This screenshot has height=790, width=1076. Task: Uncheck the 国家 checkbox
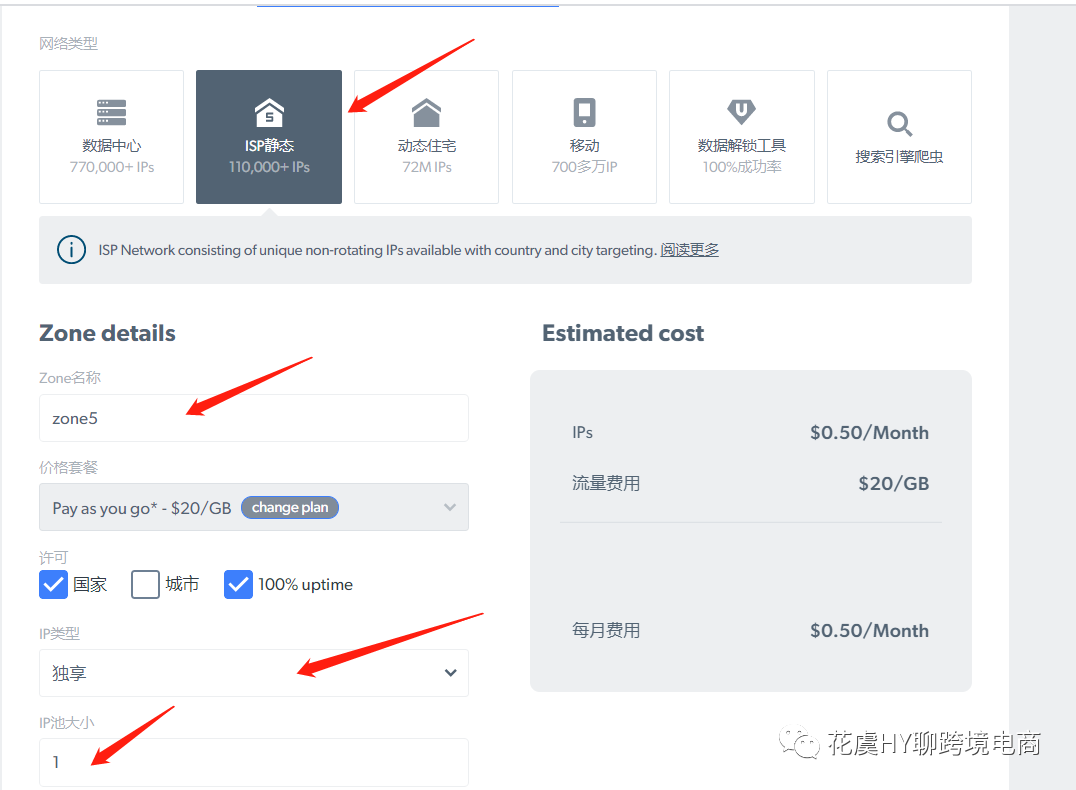pyautogui.click(x=53, y=584)
